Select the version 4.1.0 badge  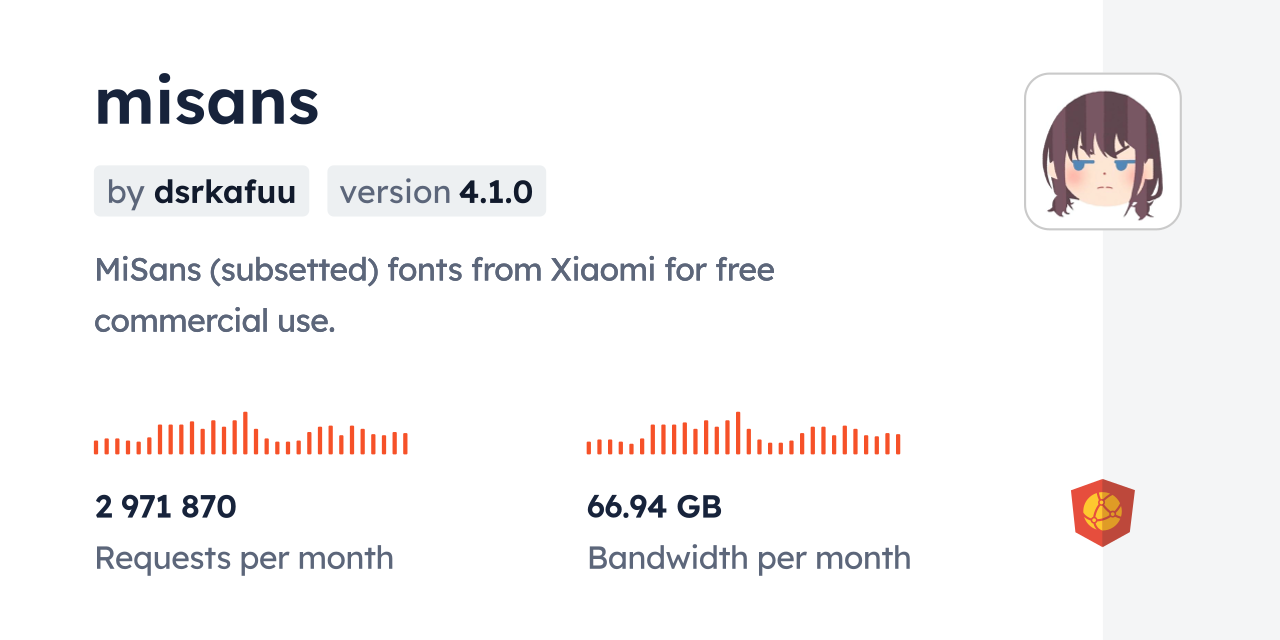(x=436, y=191)
